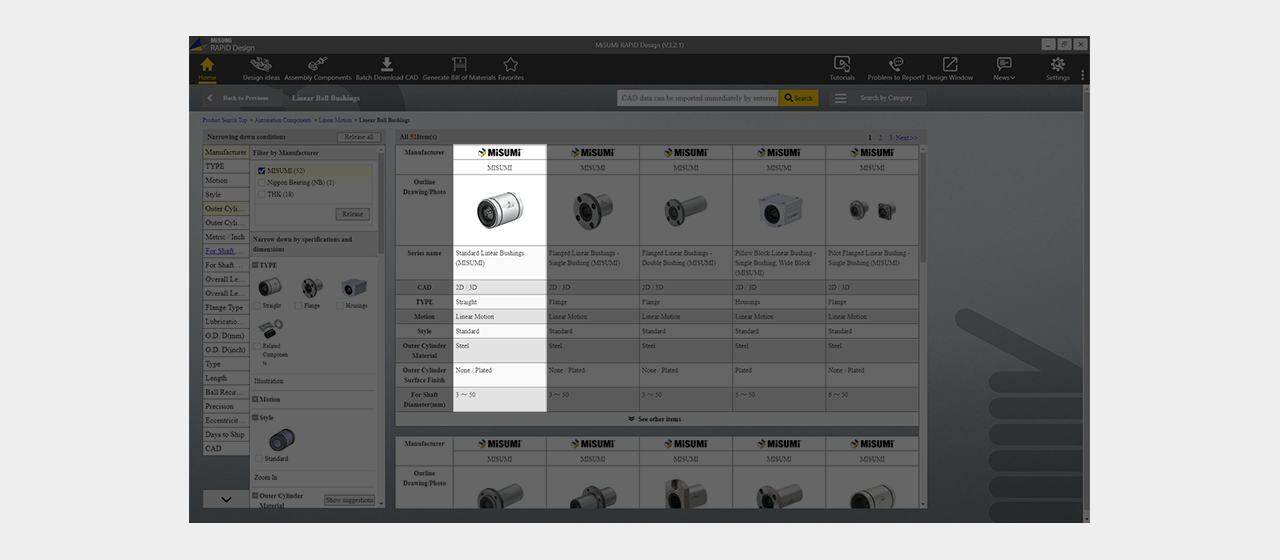Click the Release all button
The image size is (1280, 560).
(x=358, y=137)
